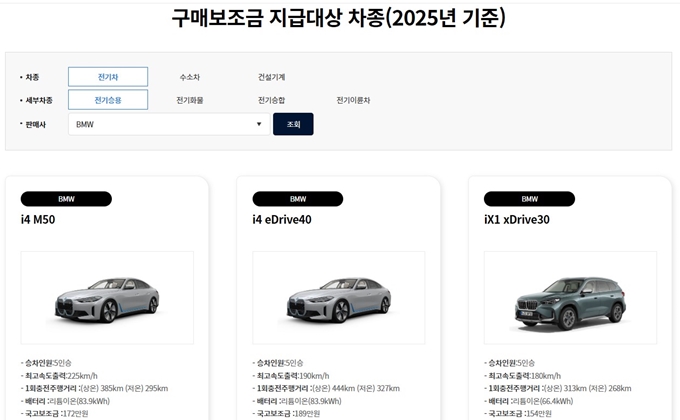Click the 구매보조금 지급대상 차종 page heading
680x420 pixels.
coord(339,18)
